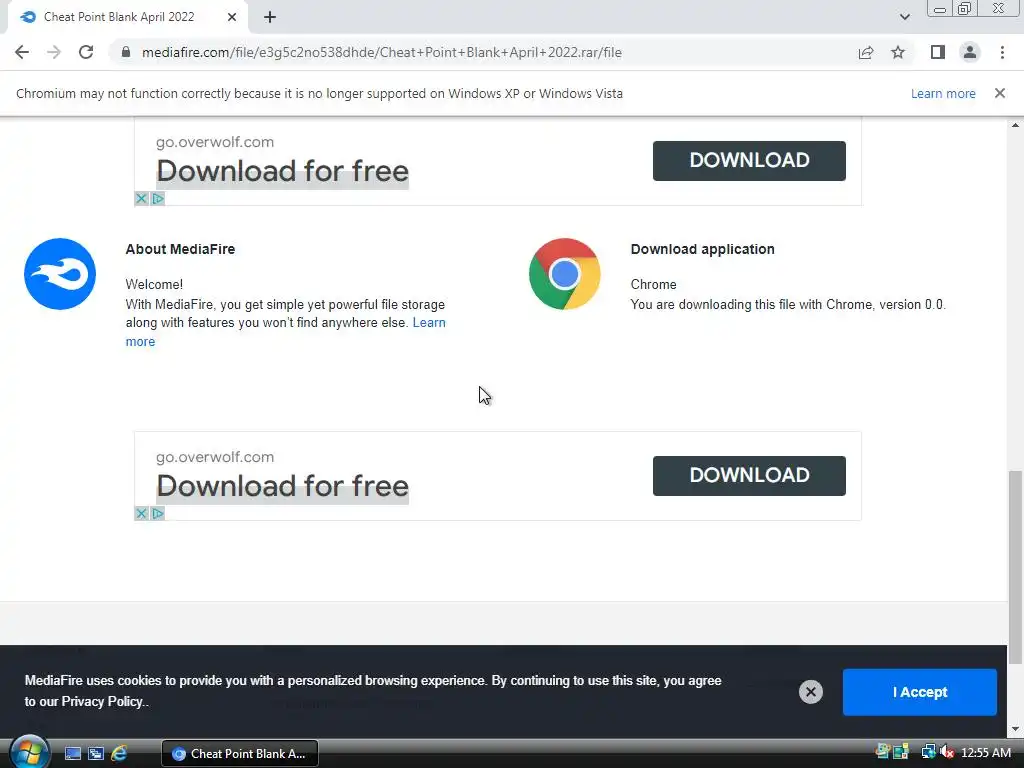Click the Download application heading
Screen dimensions: 1024x768
click(x=703, y=249)
